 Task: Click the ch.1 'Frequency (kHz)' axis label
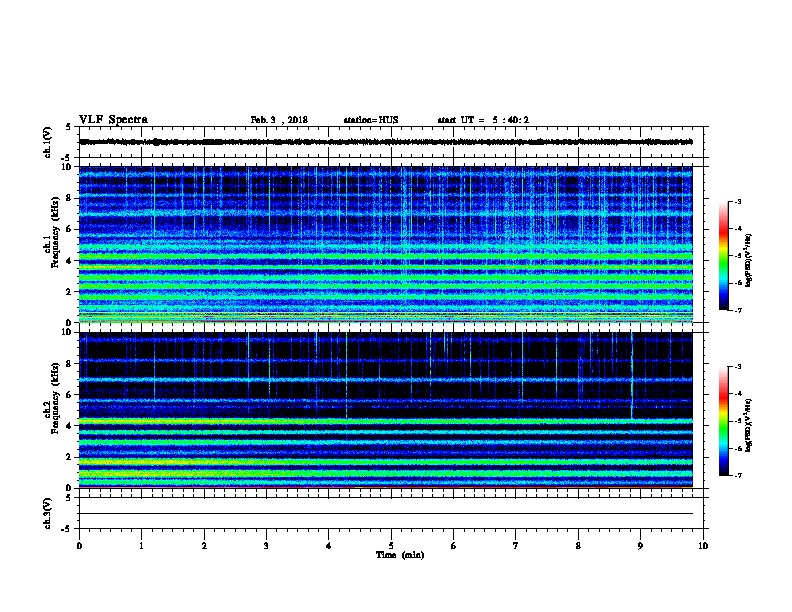click(55, 233)
